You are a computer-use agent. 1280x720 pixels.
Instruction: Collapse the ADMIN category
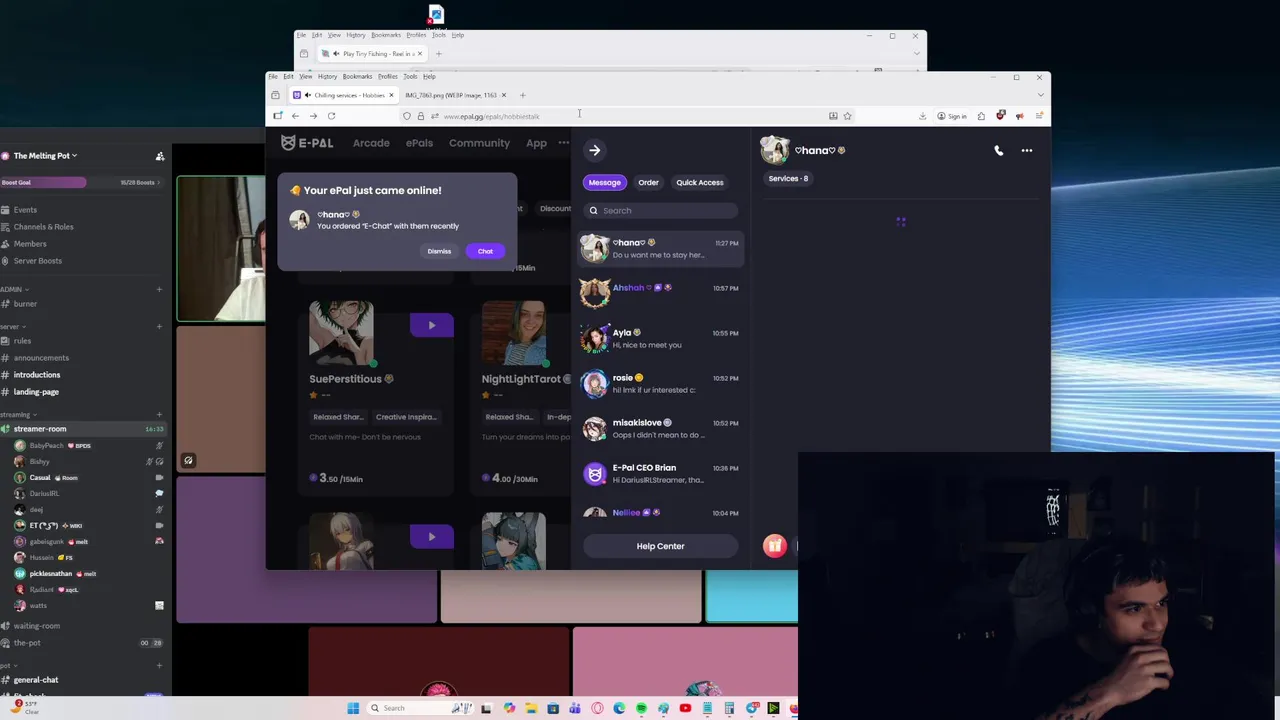(14, 289)
